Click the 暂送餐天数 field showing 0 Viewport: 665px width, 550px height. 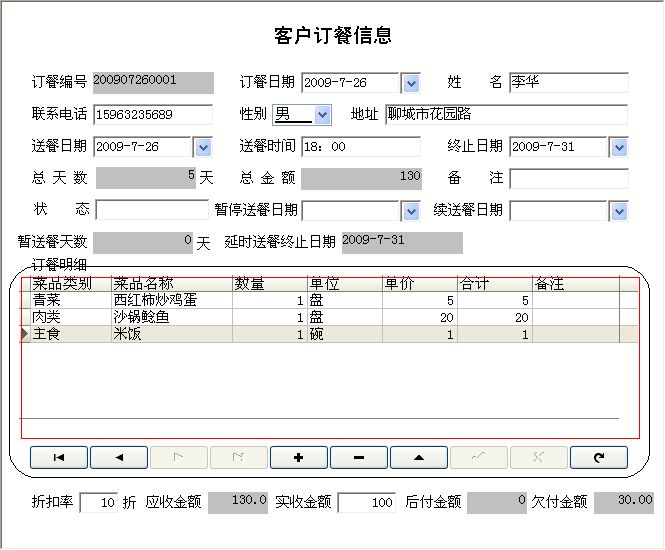pos(143,243)
